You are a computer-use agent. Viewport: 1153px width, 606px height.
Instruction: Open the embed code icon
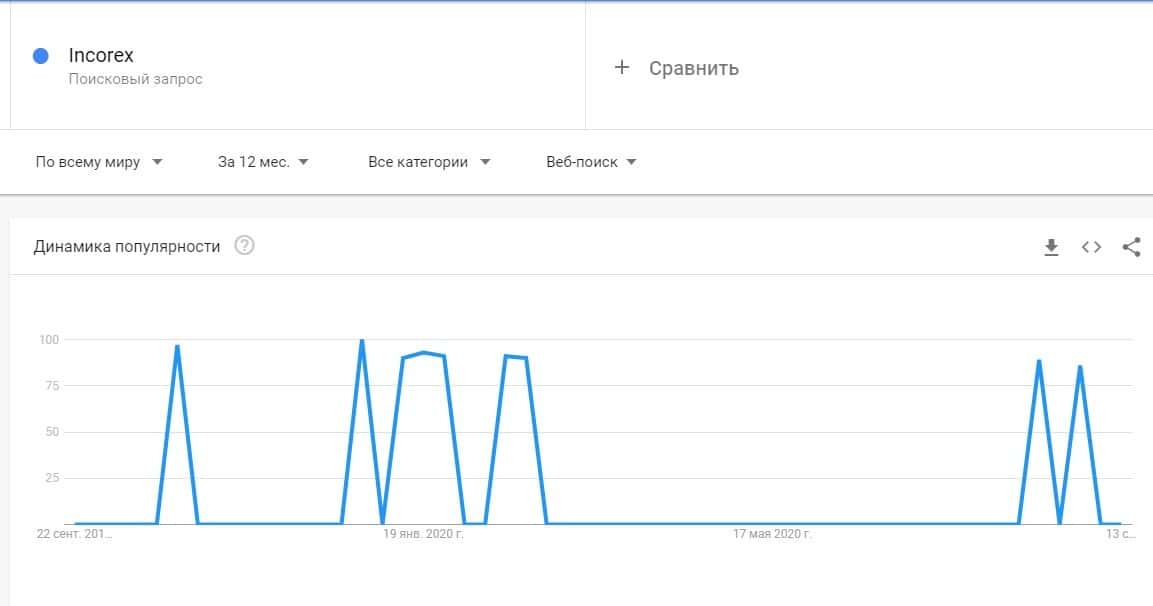pyautogui.click(x=1091, y=247)
